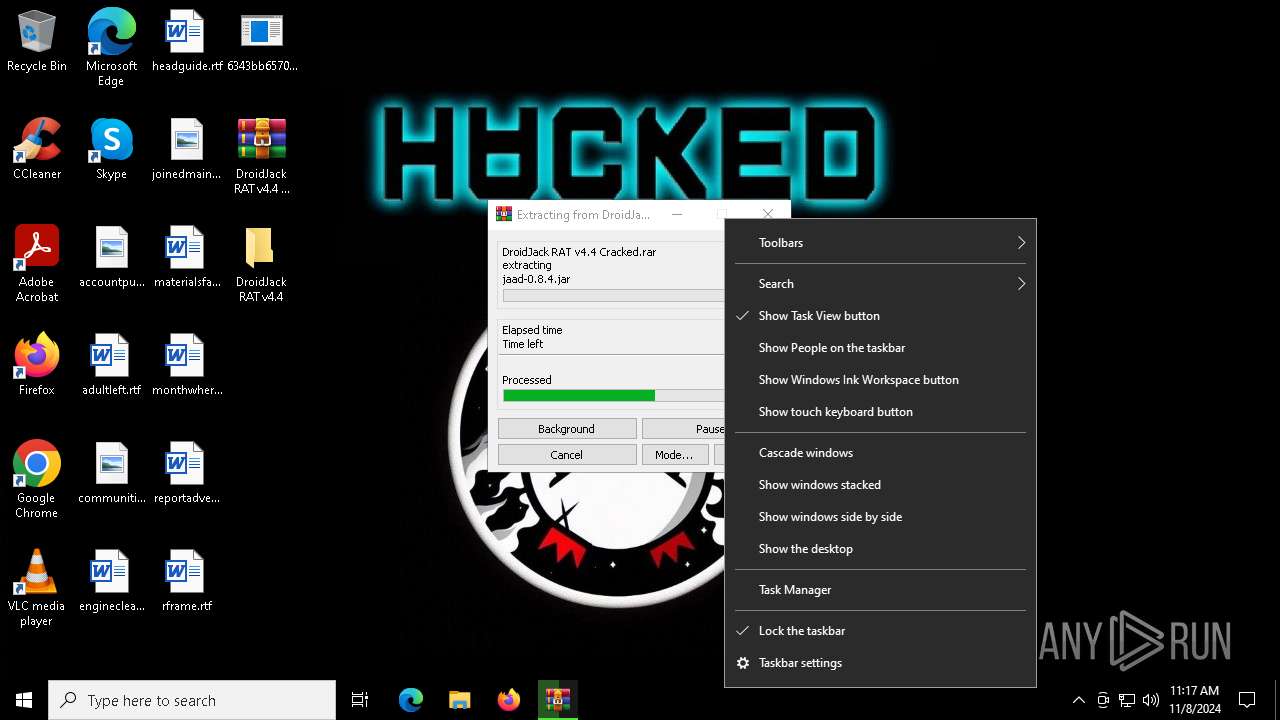
Task: Select the Skype desktop shortcut
Action: click(111, 149)
